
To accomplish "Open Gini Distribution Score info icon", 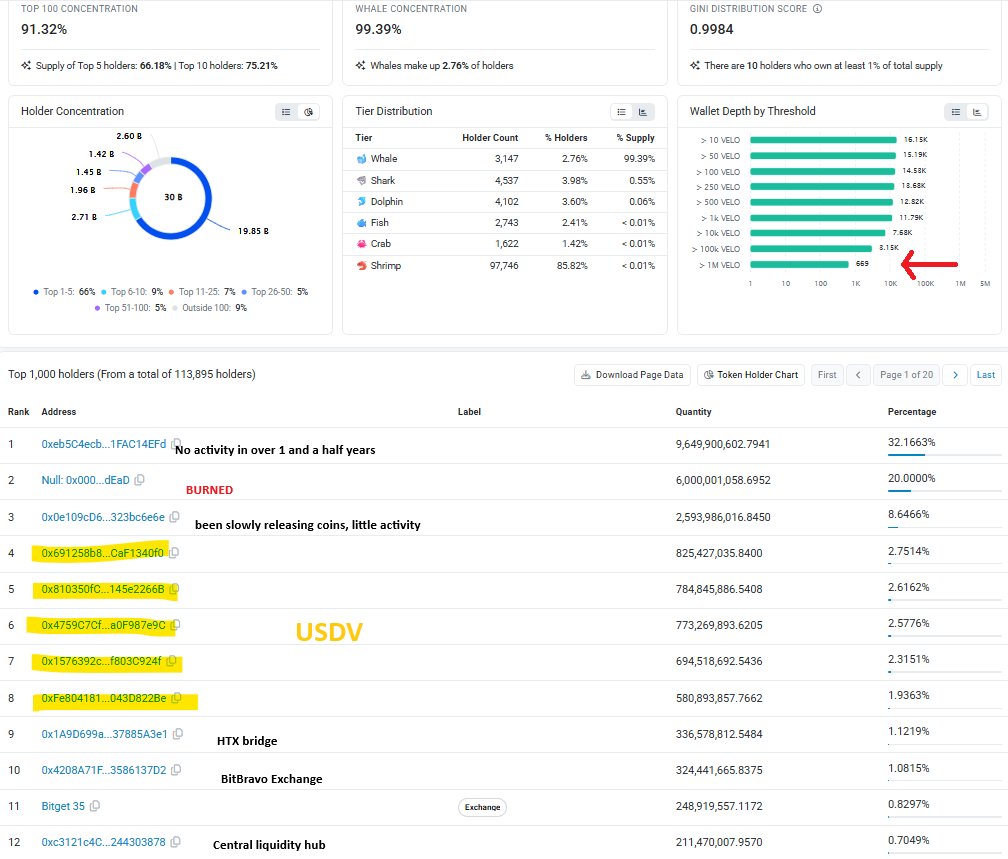I will pyautogui.click(x=817, y=9).
